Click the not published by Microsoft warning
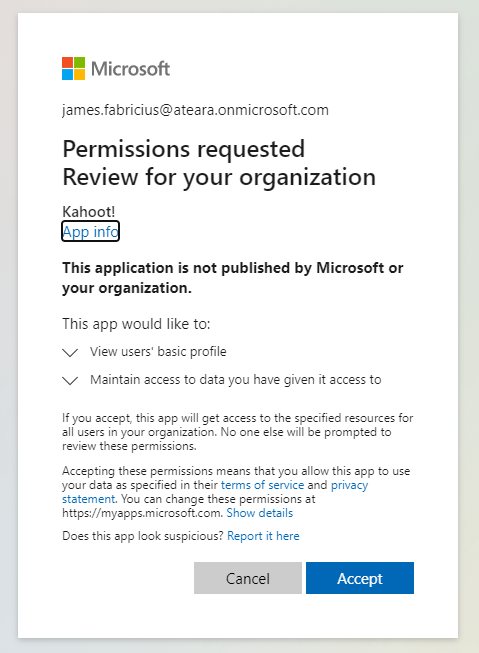The height and width of the screenshot is (653, 479). click(x=233, y=278)
